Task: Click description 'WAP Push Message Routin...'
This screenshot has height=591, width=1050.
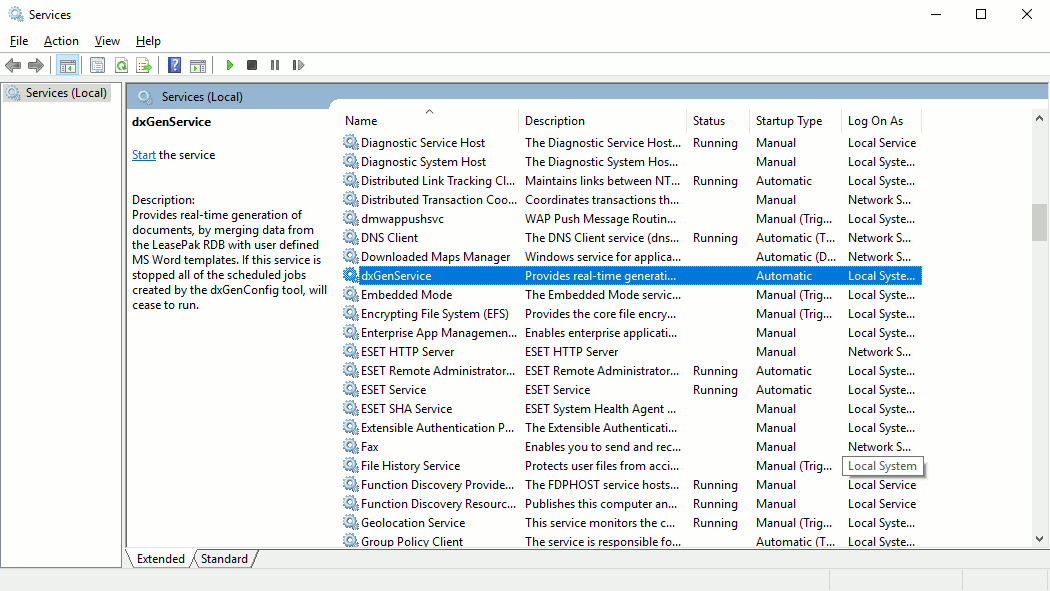Action: [x=600, y=218]
